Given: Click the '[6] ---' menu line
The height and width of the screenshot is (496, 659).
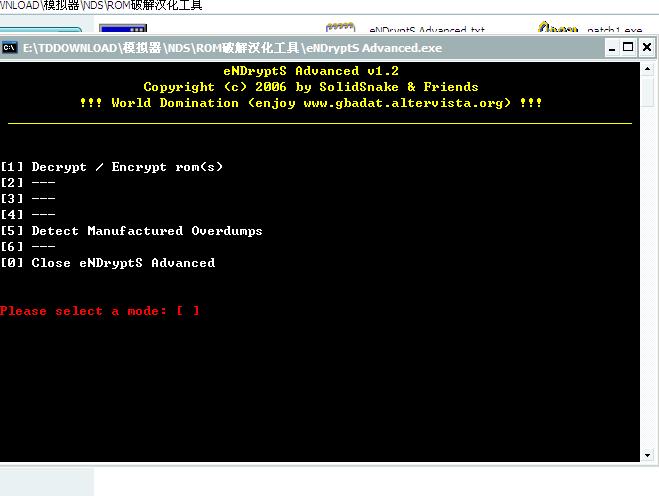Looking at the screenshot, I should point(28,247).
